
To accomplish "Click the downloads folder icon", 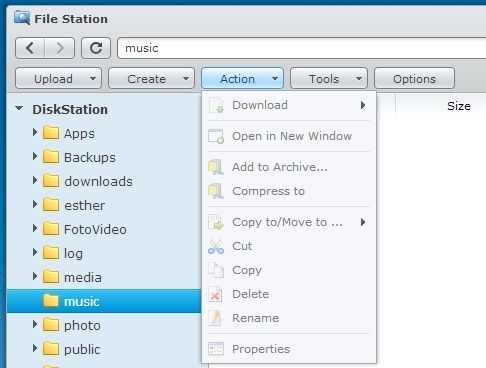I will click(x=51, y=181).
